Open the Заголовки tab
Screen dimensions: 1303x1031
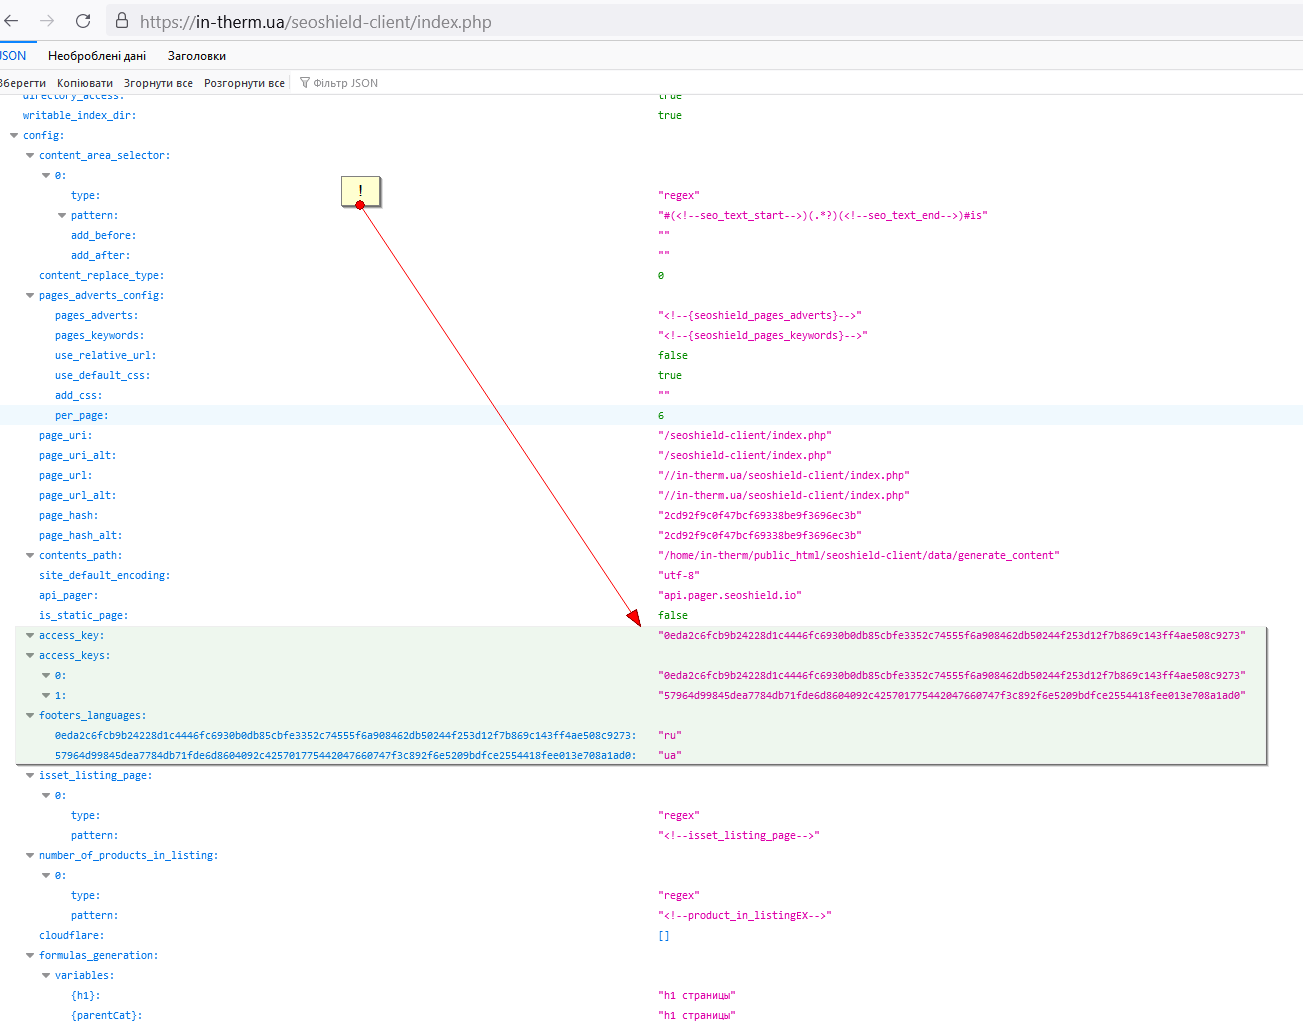[x=197, y=56]
